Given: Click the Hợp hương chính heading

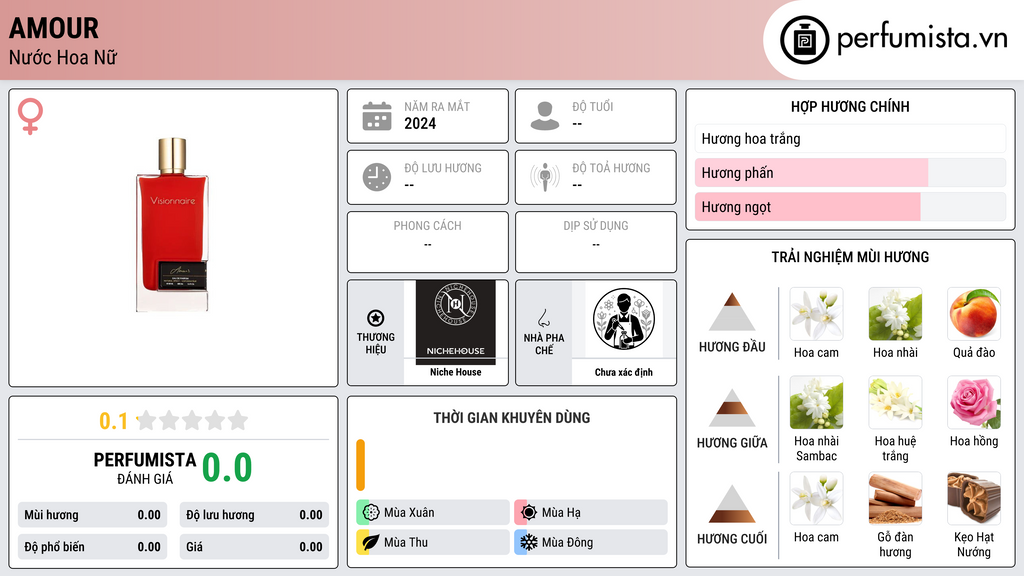Looking at the screenshot, I should [x=850, y=106].
